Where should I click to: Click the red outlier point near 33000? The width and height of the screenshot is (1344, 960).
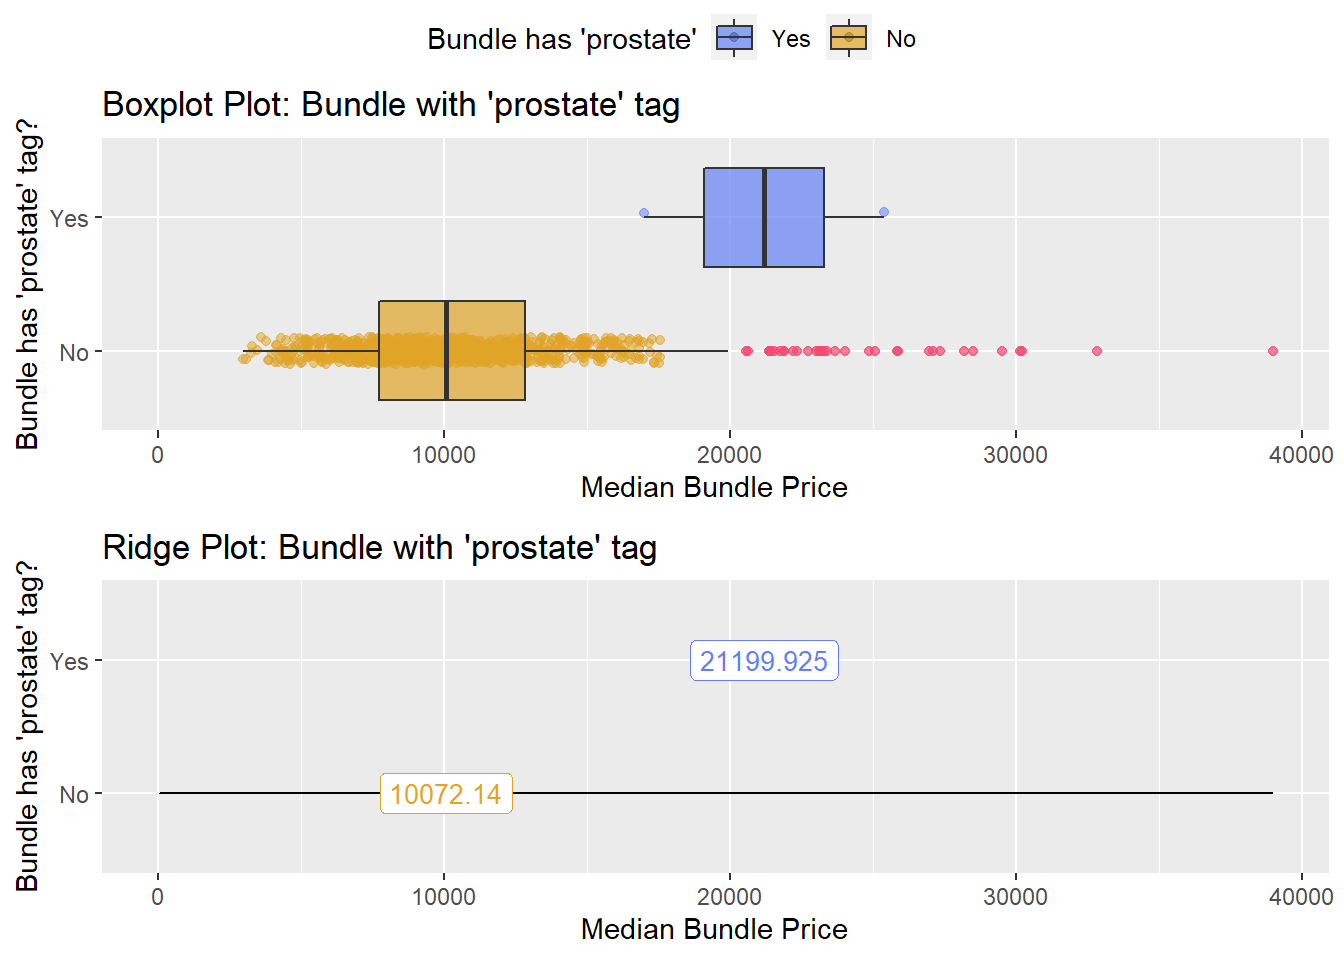(1097, 351)
